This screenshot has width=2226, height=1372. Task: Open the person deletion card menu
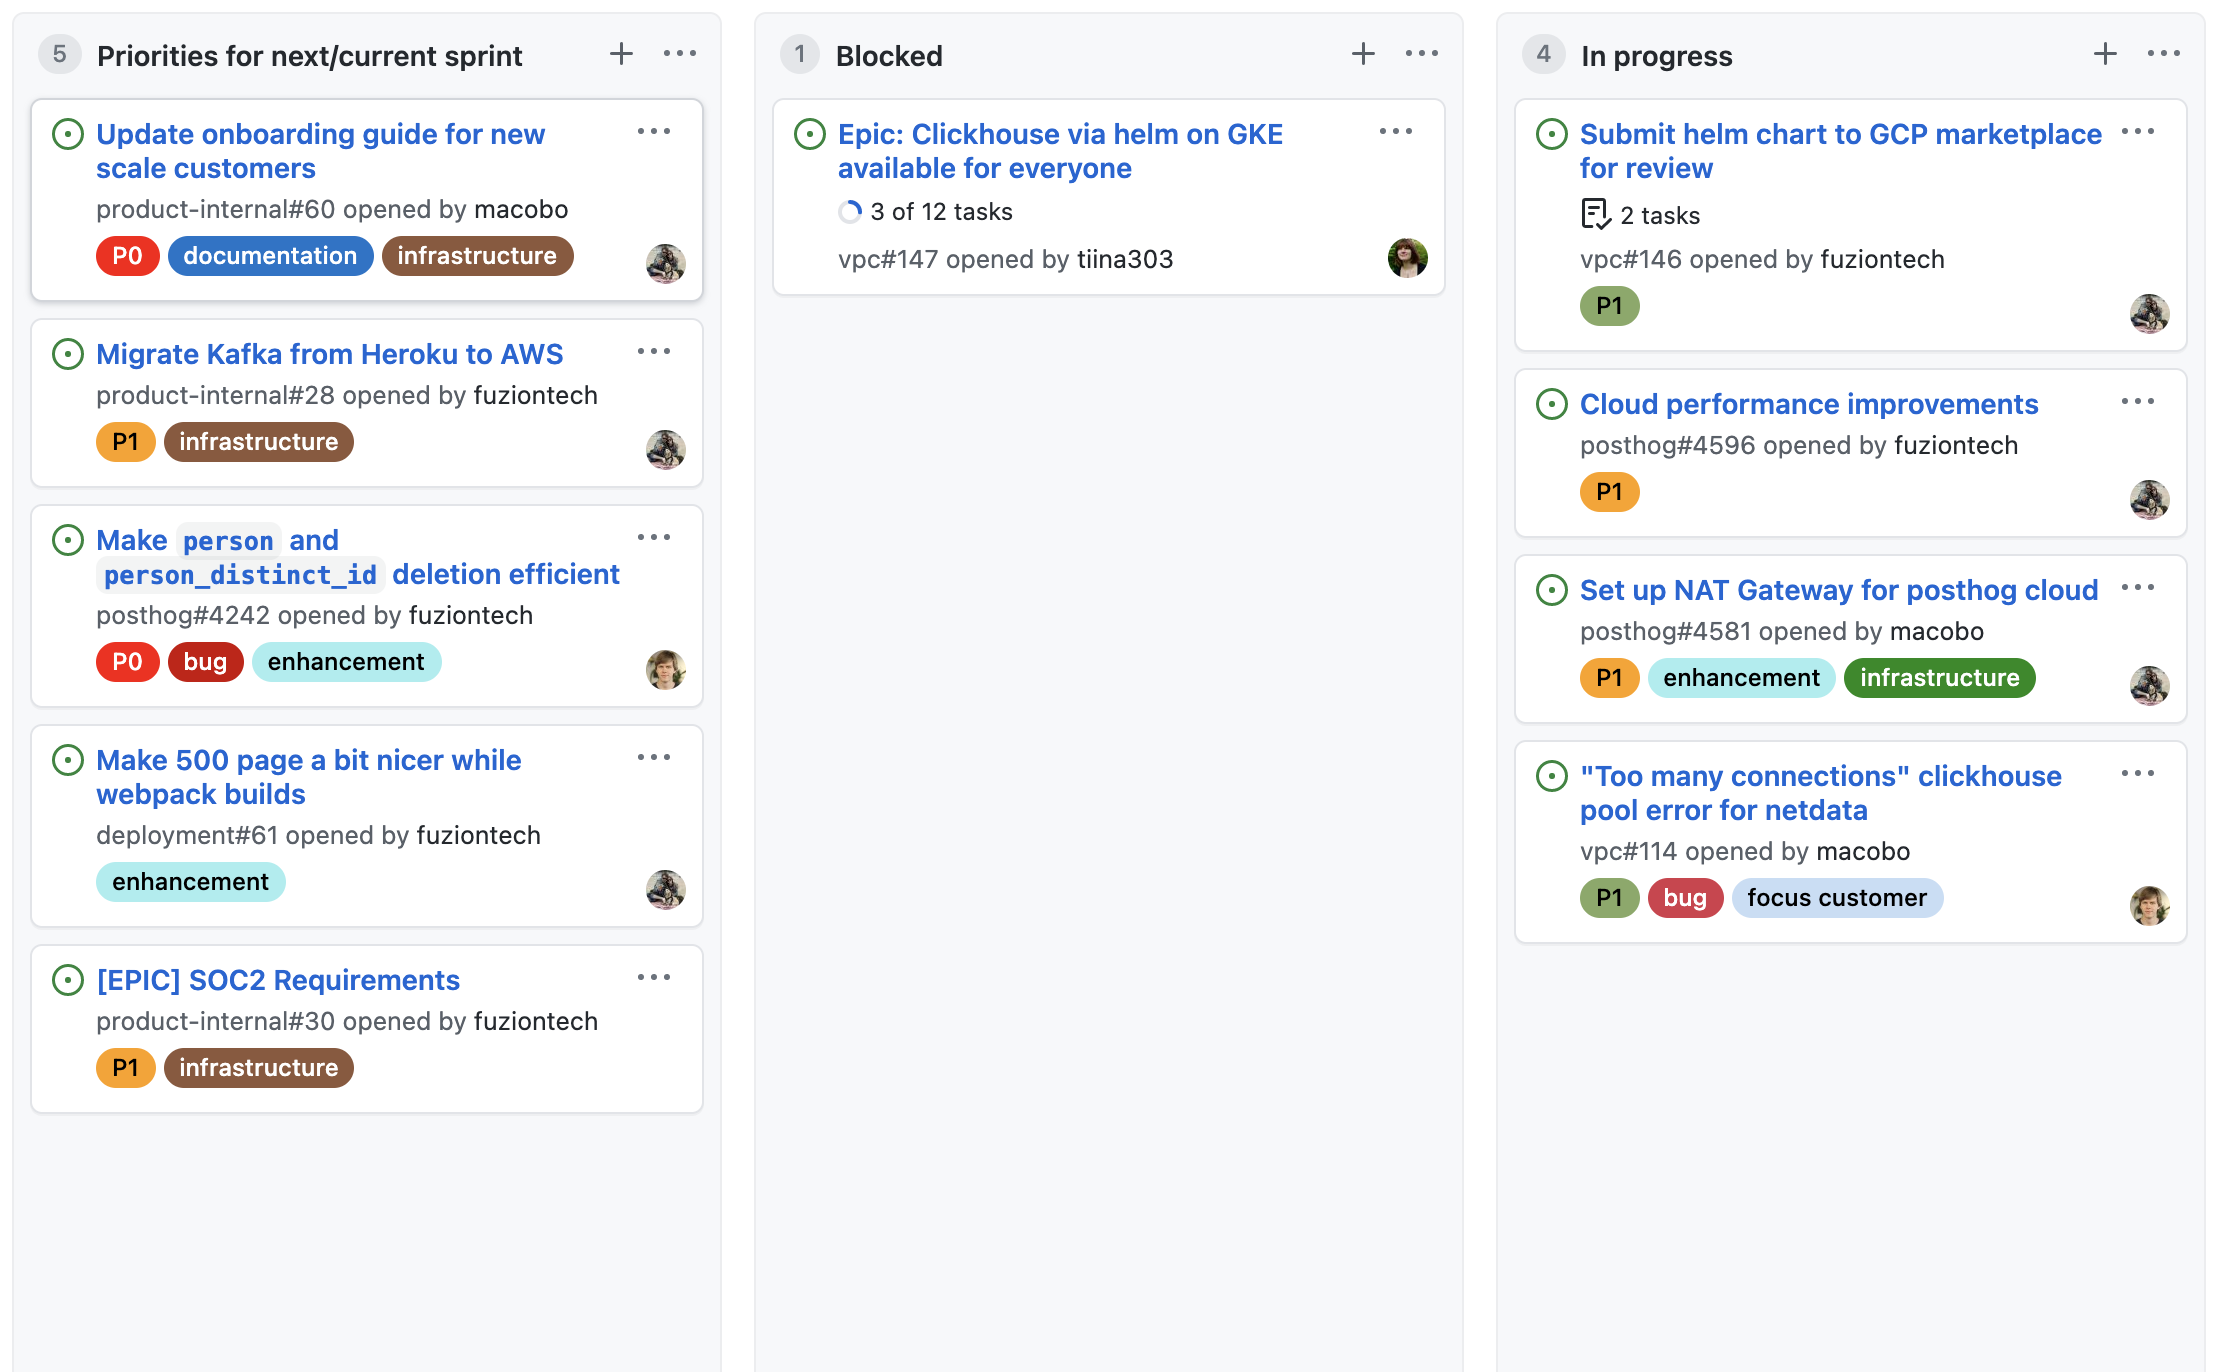pos(654,538)
